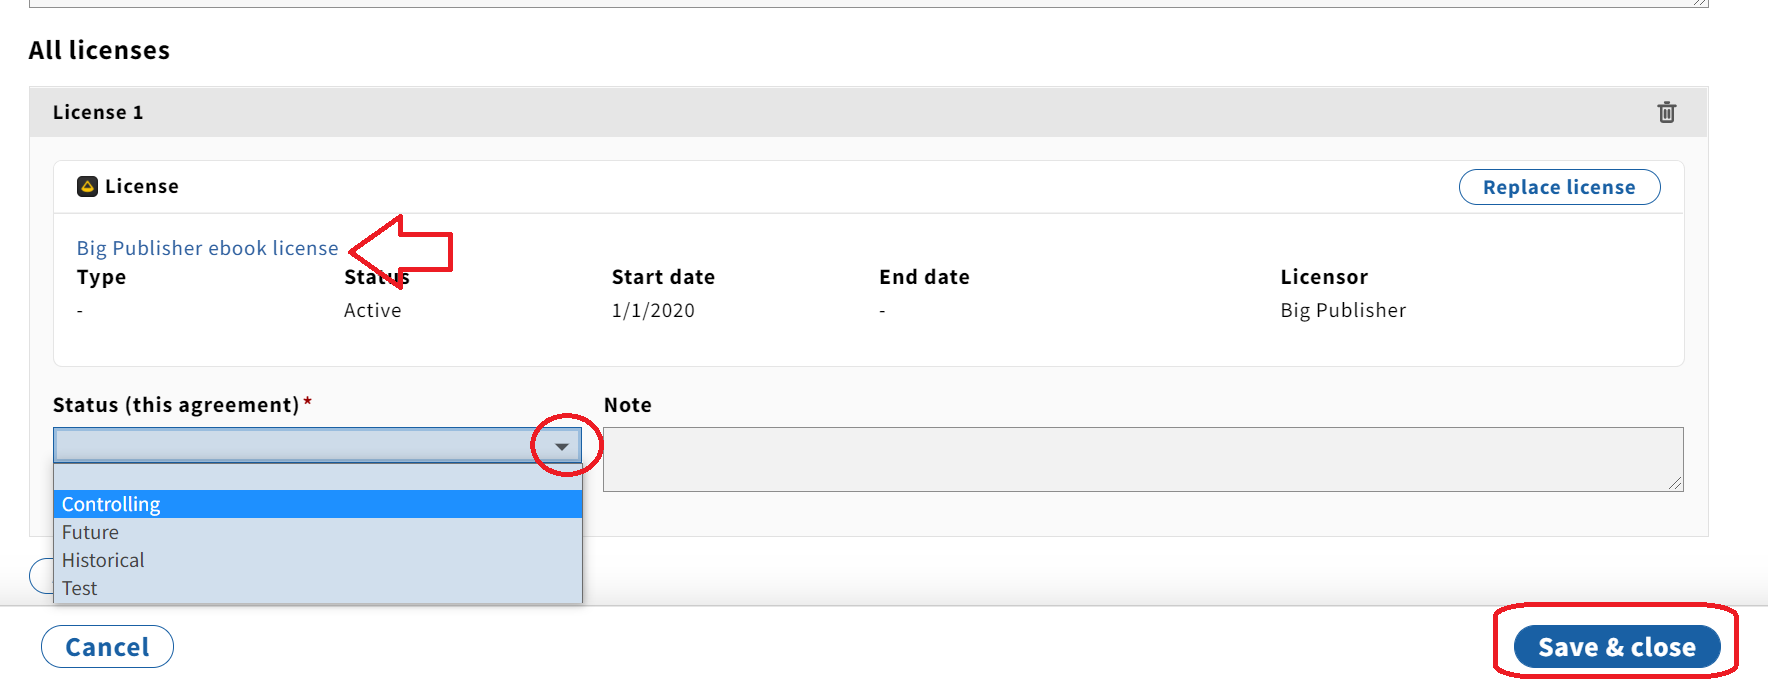Click inside the Note text area
Screen dimensions: 1768x681
coord(1143,459)
